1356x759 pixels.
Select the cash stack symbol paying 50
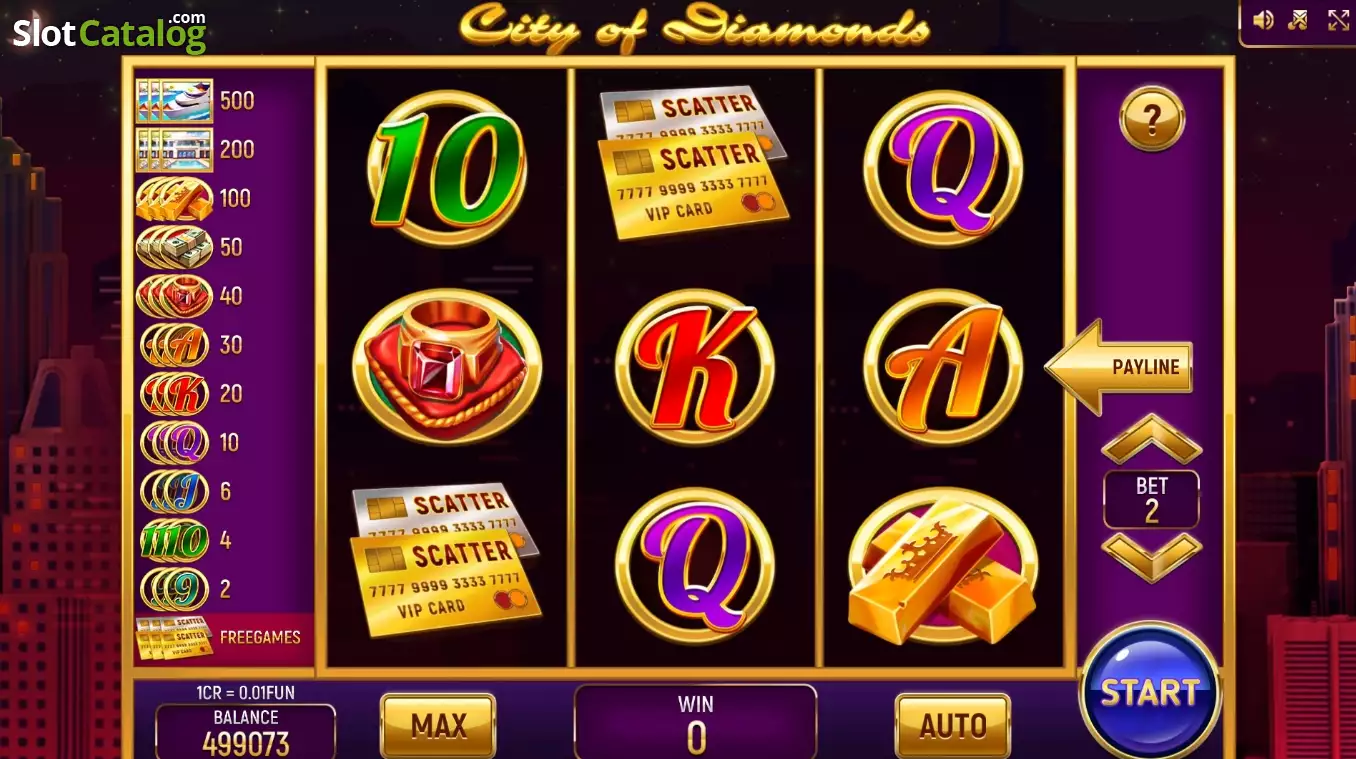click(x=174, y=247)
